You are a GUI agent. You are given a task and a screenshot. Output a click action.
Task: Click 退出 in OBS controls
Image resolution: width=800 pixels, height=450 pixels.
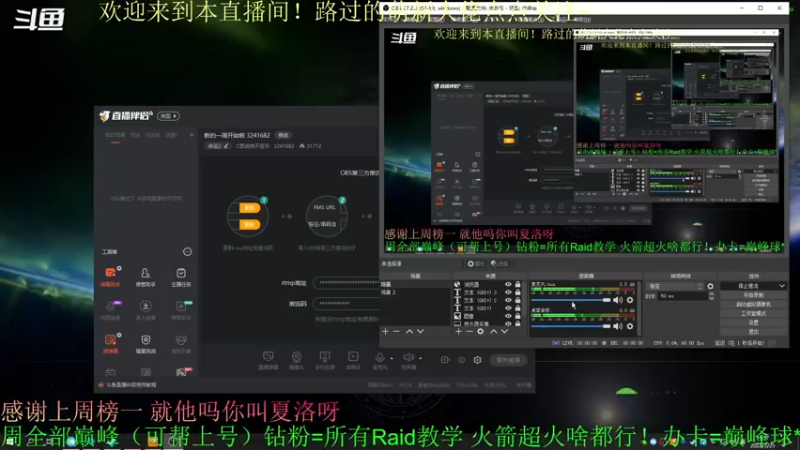coord(754,332)
